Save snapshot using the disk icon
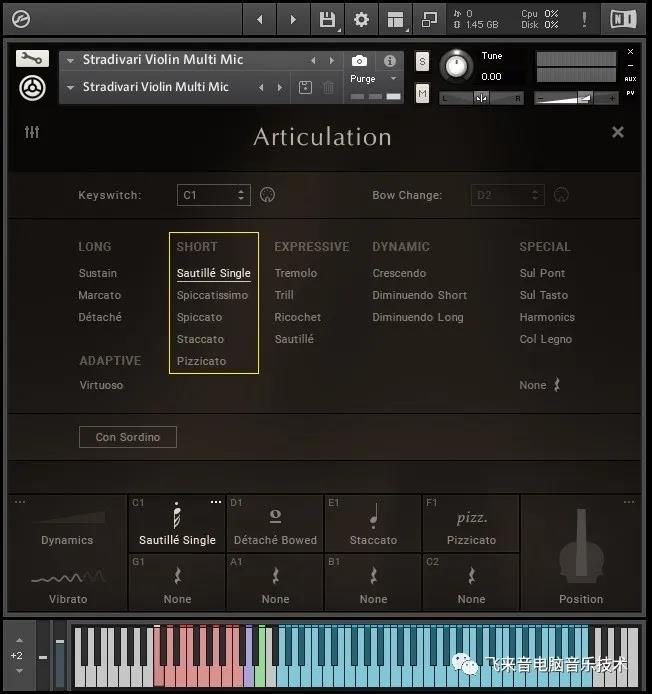 point(305,87)
